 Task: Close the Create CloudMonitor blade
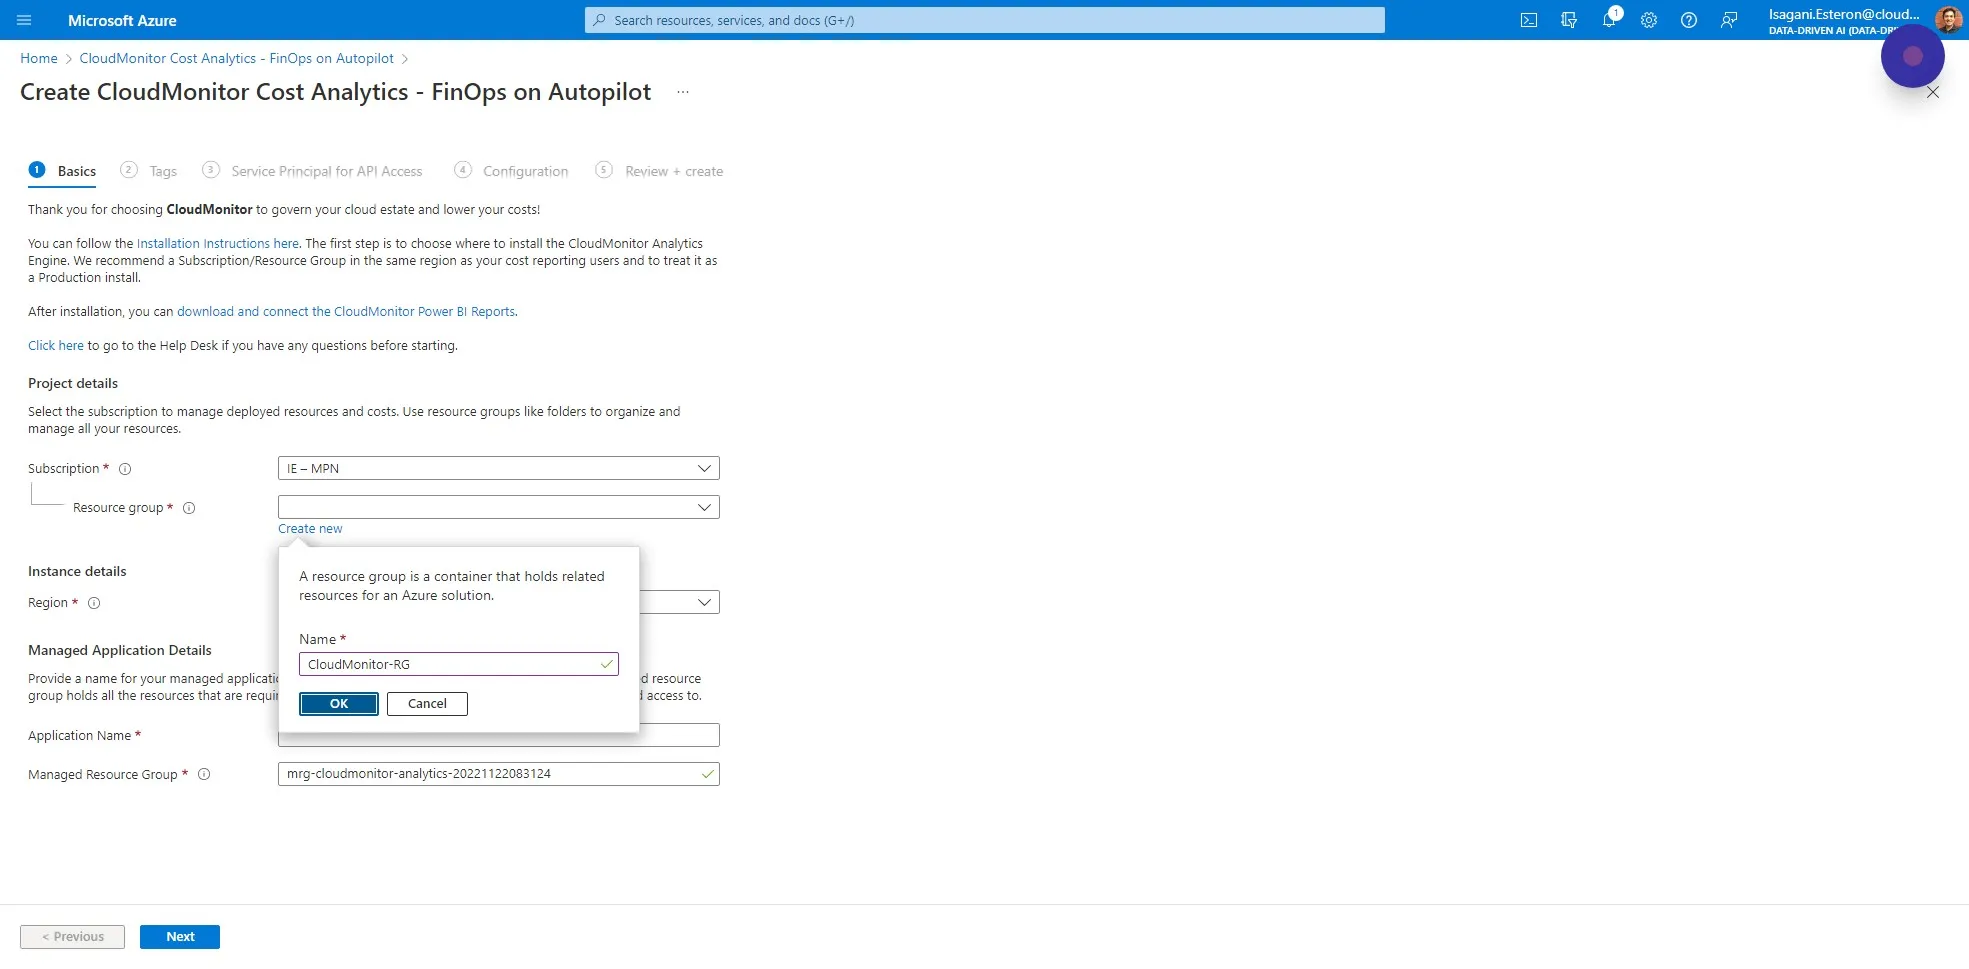click(1933, 92)
